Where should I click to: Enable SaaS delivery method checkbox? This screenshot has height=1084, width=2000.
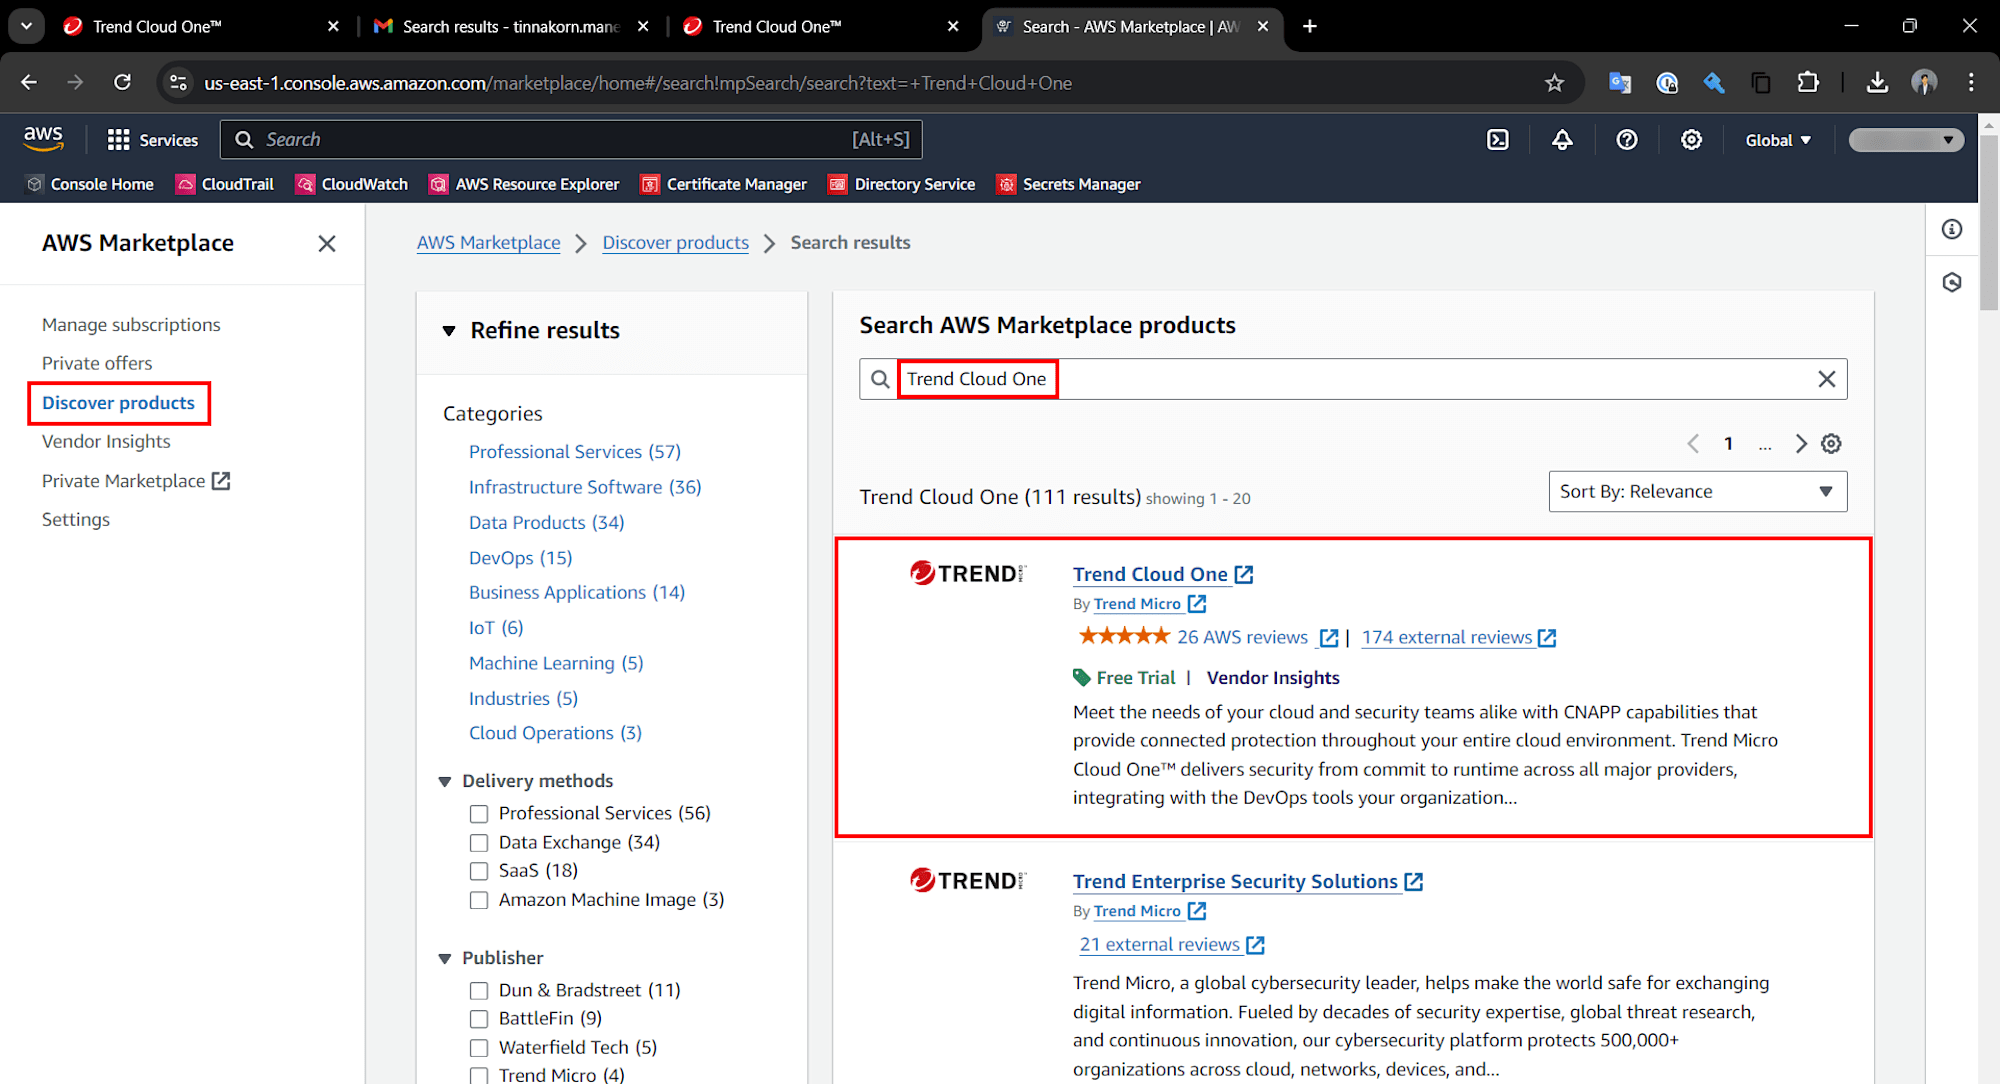click(x=479, y=869)
